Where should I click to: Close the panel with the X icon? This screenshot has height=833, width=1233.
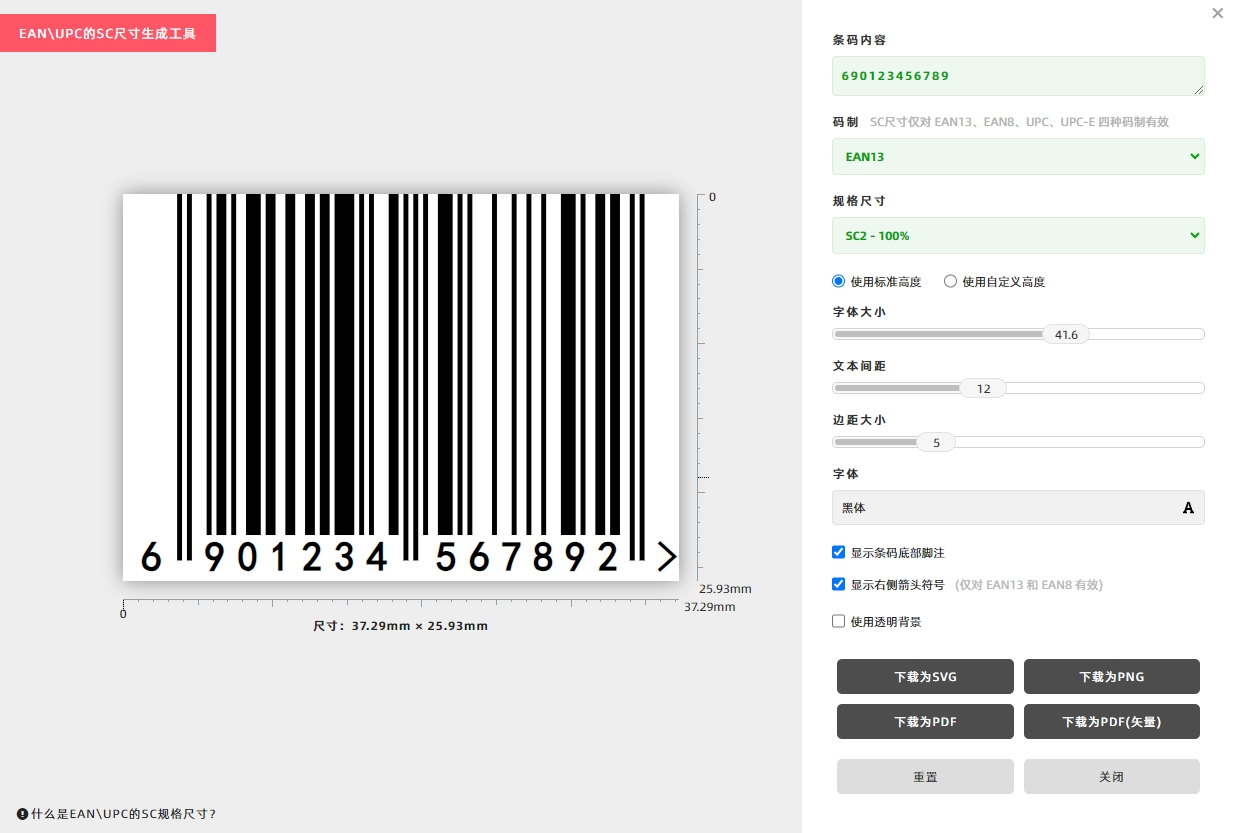point(1217,13)
